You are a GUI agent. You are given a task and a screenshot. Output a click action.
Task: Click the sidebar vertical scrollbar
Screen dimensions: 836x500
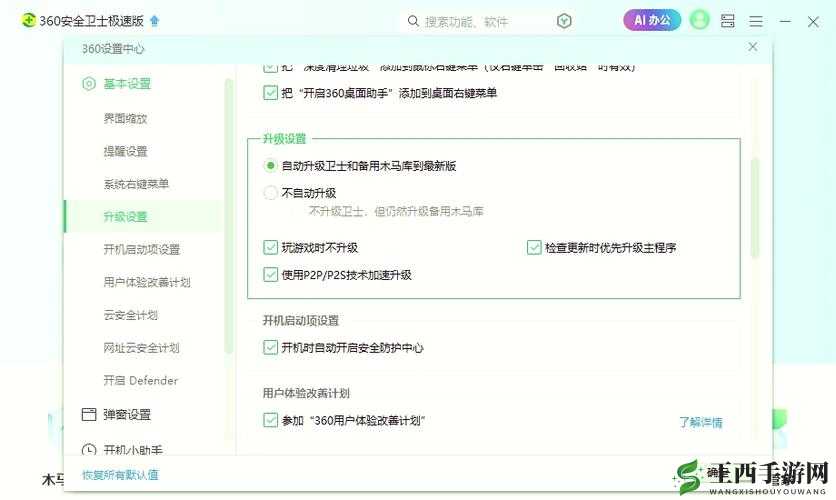click(x=229, y=216)
